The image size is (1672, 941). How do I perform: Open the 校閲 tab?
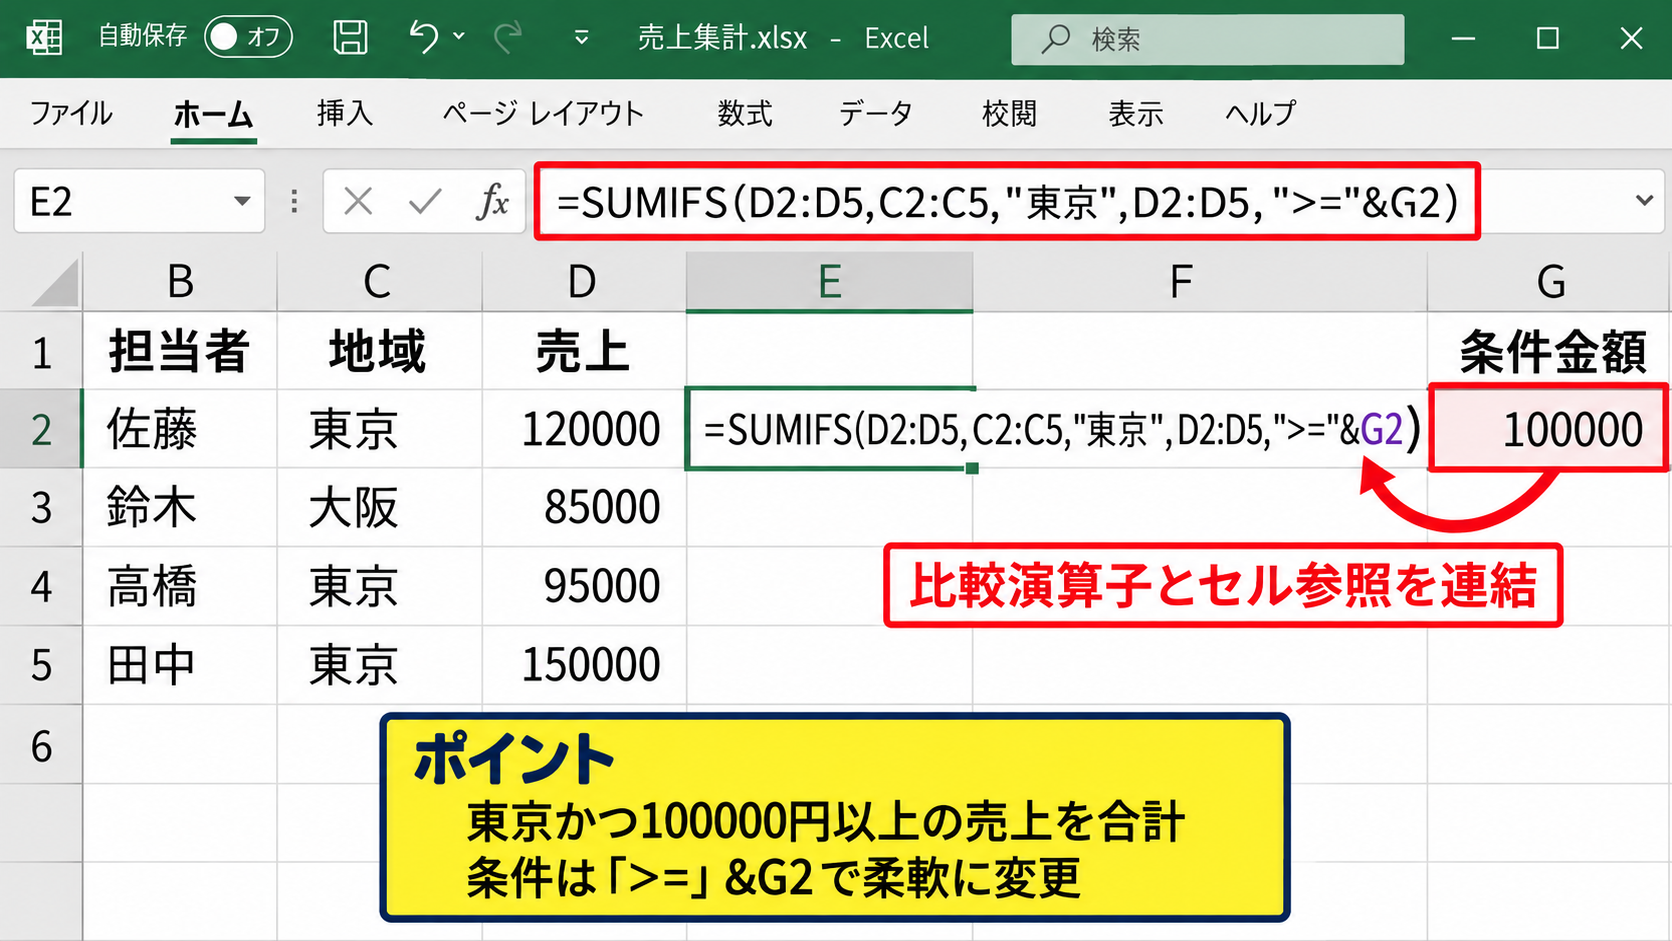pos(1009,113)
